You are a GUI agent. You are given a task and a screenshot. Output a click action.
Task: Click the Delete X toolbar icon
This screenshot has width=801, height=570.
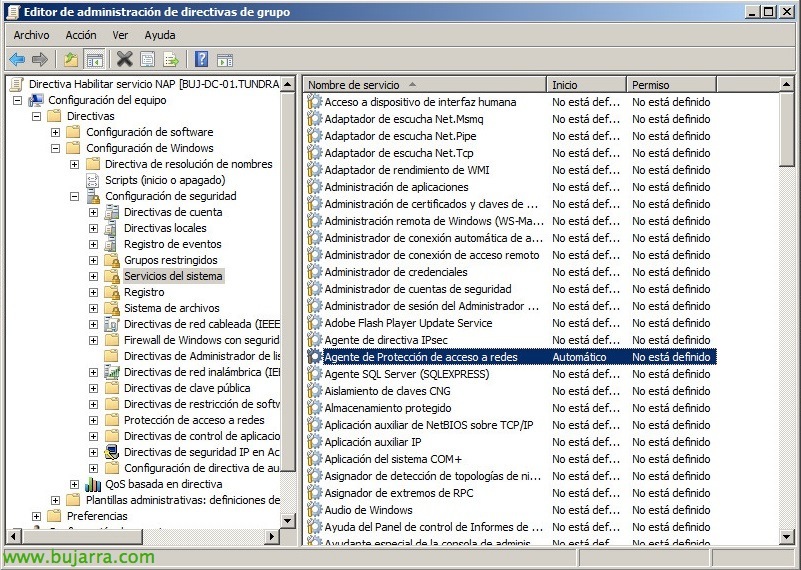(124, 60)
